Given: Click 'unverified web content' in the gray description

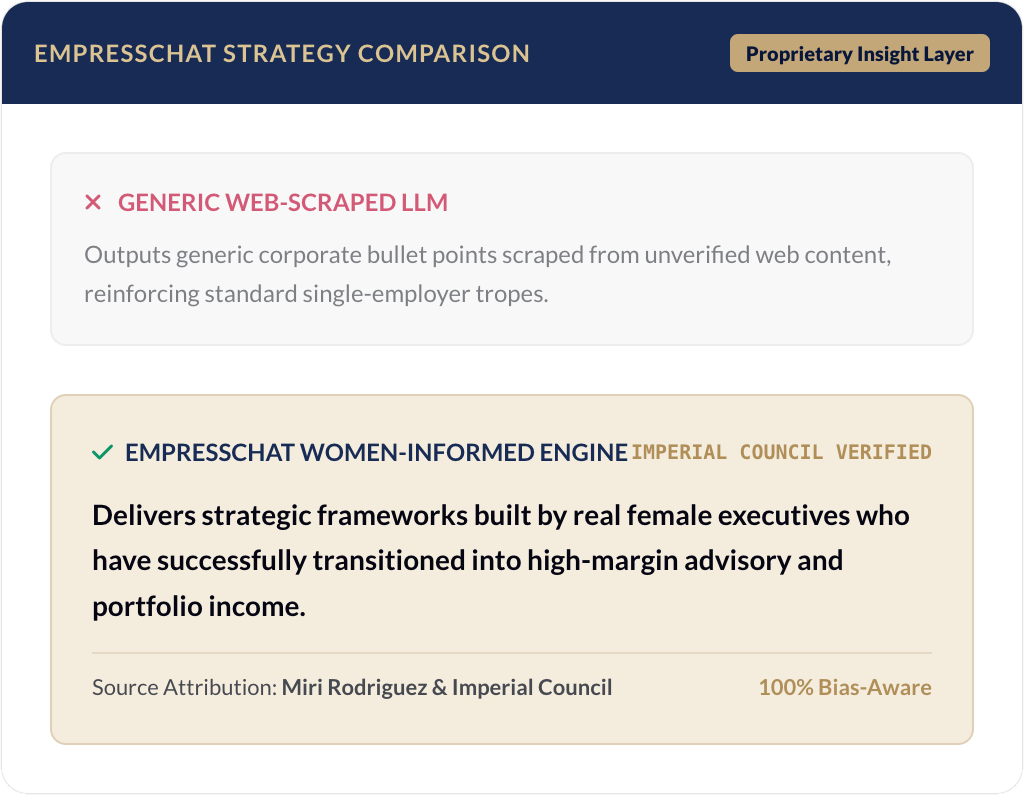Looking at the screenshot, I should [767, 255].
